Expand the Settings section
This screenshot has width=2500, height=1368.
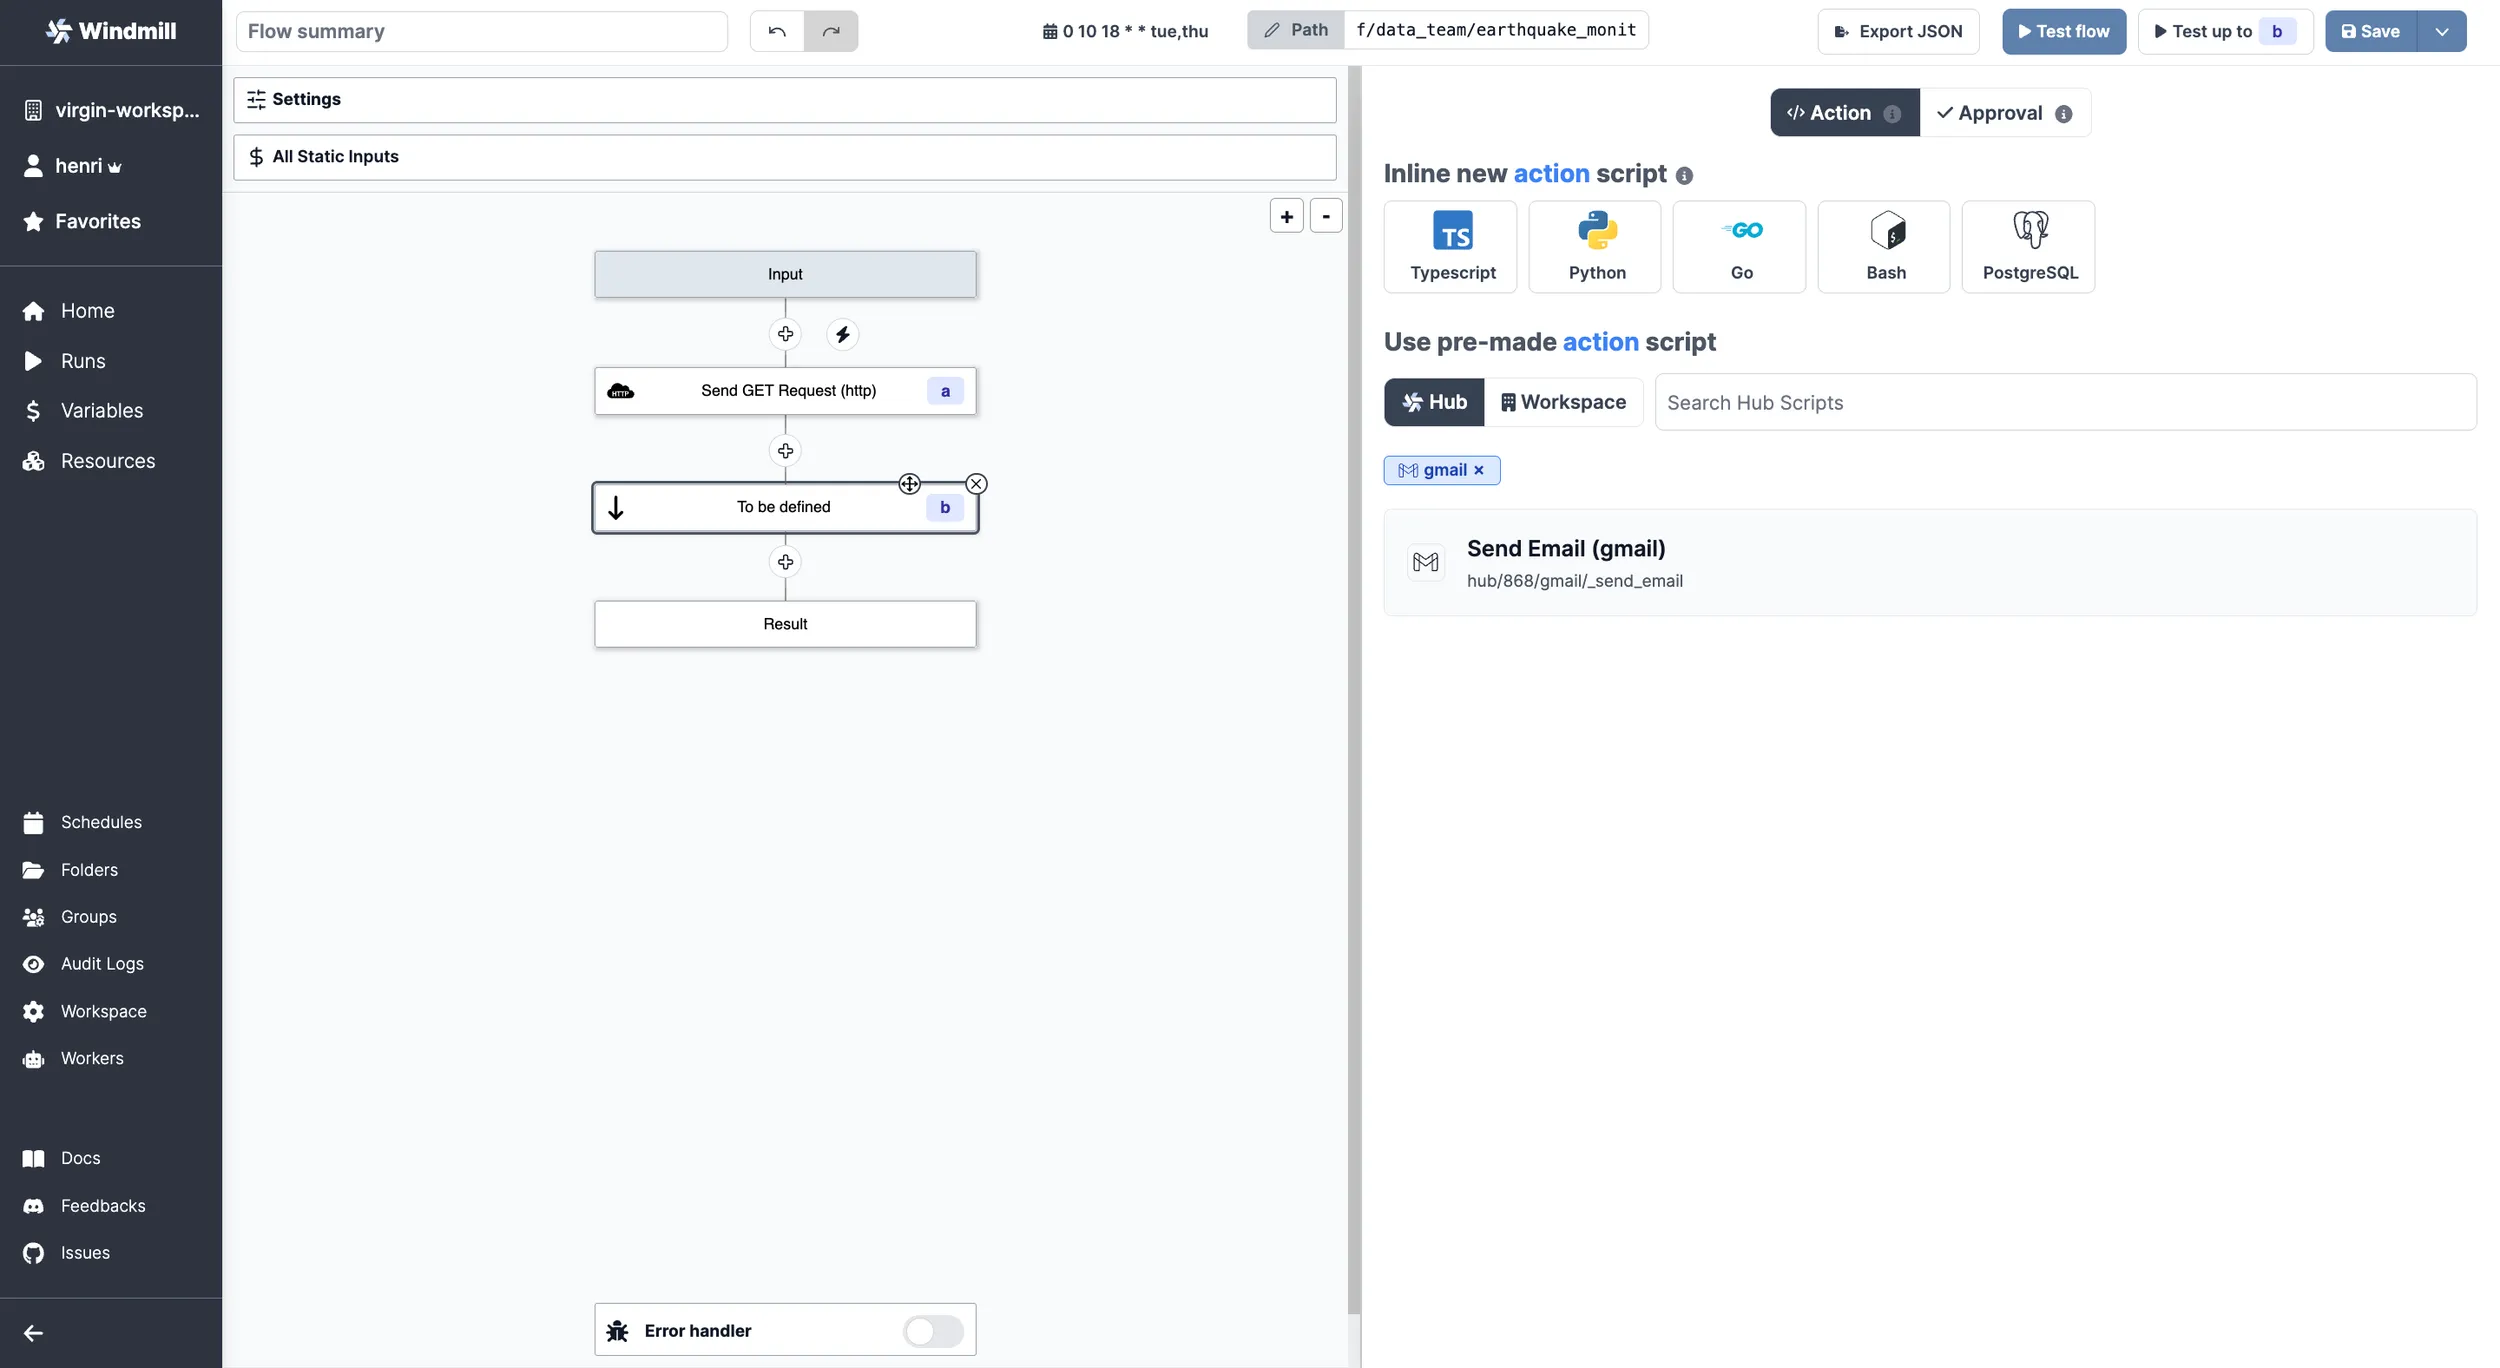783,99
